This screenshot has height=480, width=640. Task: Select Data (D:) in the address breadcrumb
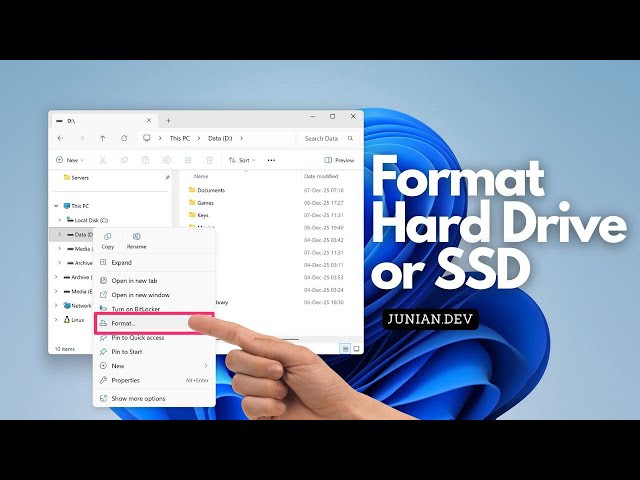tap(220, 138)
